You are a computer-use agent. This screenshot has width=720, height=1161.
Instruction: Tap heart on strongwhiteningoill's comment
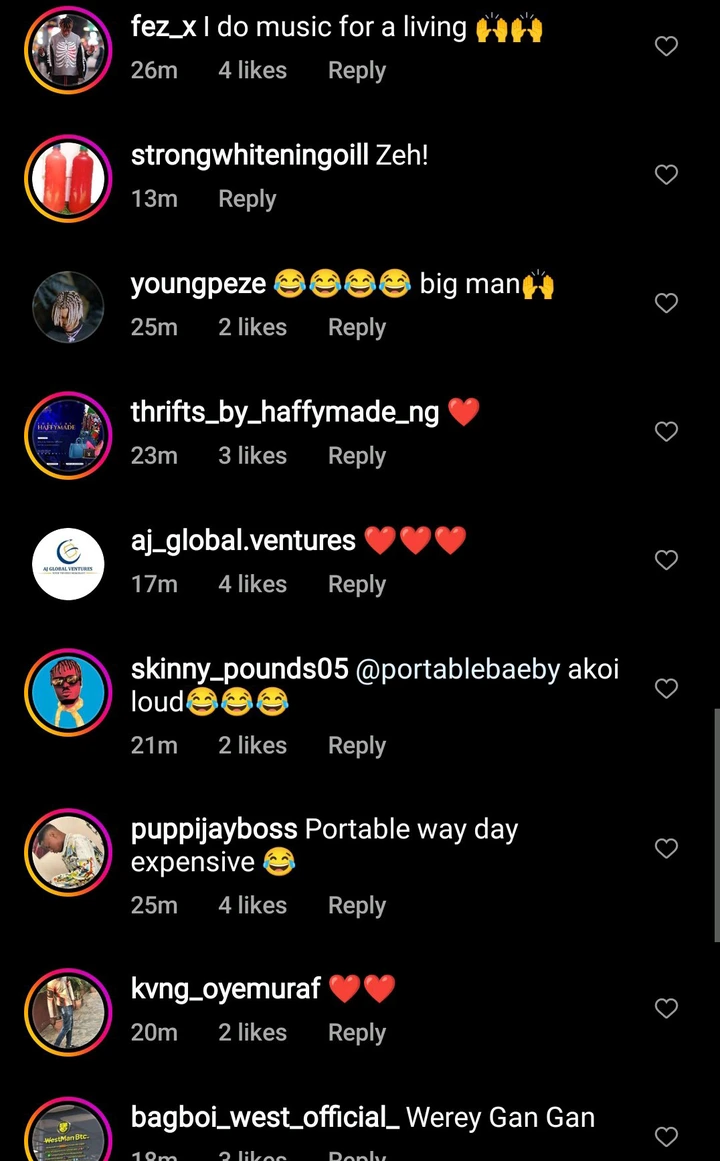(666, 175)
